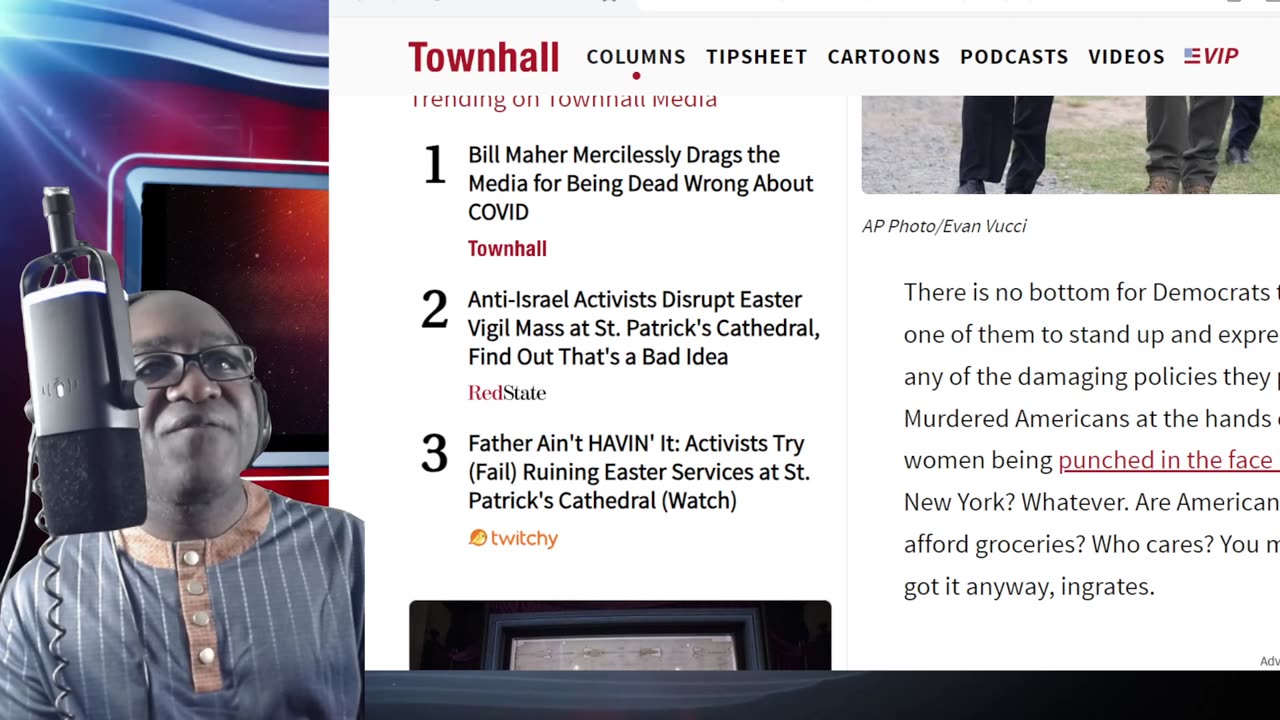Open Anti-Israel Activists Easter Vigil headline
The height and width of the screenshot is (720, 1280).
point(644,328)
